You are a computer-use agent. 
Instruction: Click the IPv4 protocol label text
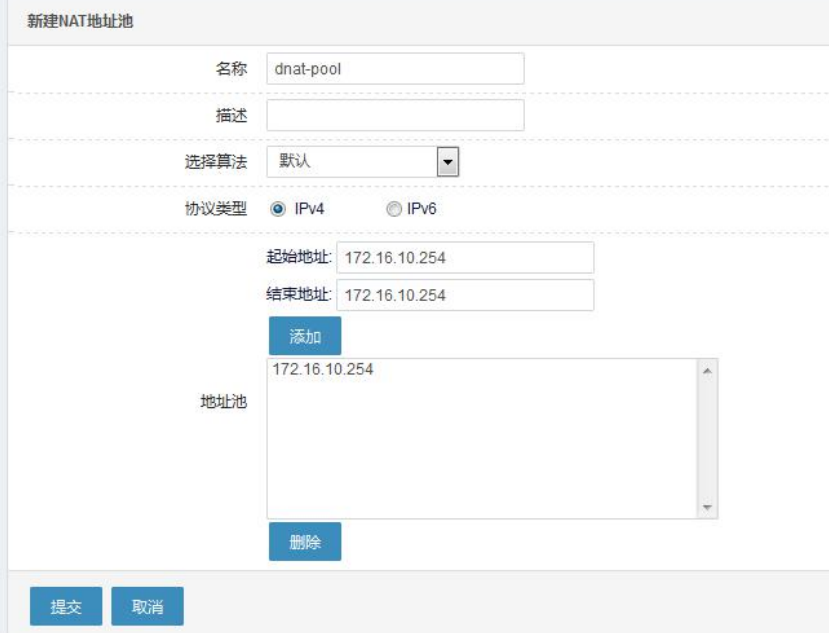click(309, 209)
